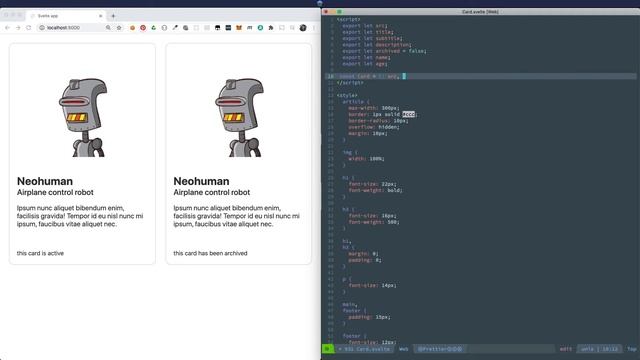The image size is (640, 360).
Task: Close the Svelte app tab
Action: (100, 16)
